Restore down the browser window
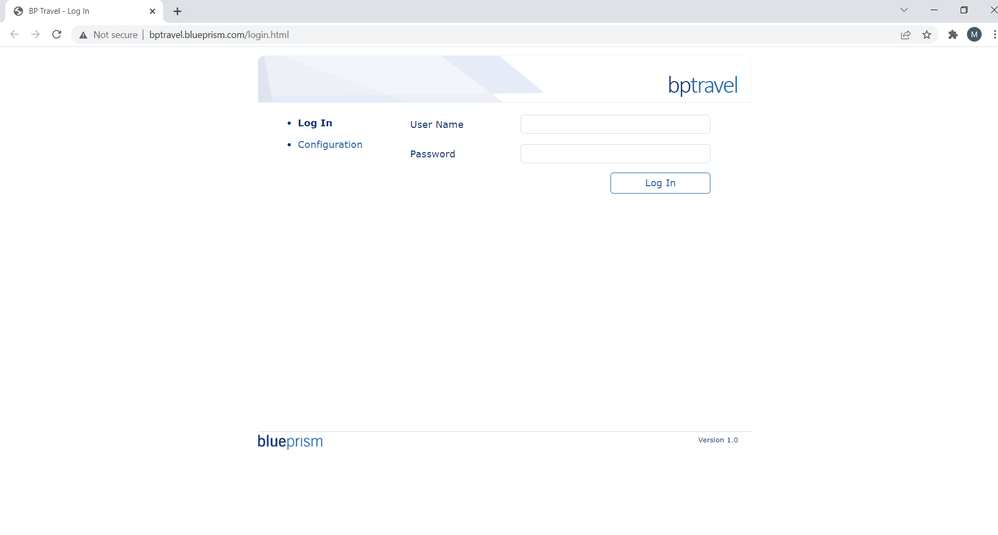This screenshot has height=535, width=998. point(964,10)
